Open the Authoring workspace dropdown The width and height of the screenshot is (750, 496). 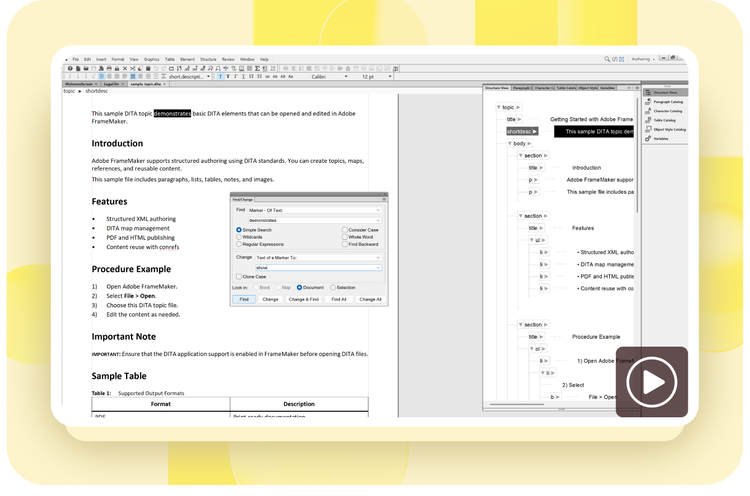(x=643, y=59)
